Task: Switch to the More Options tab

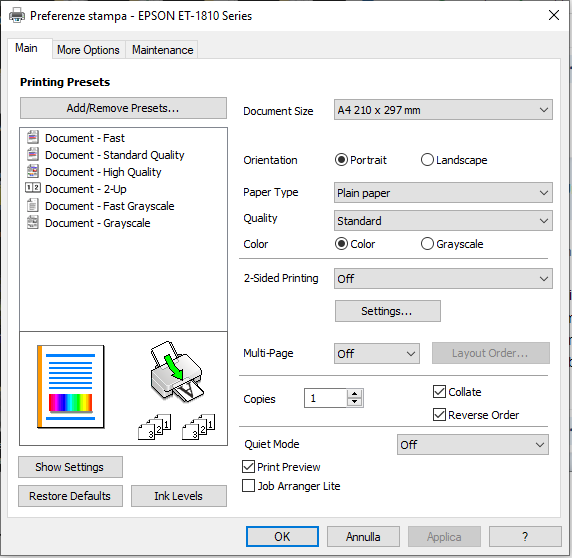Action: (88, 50)
